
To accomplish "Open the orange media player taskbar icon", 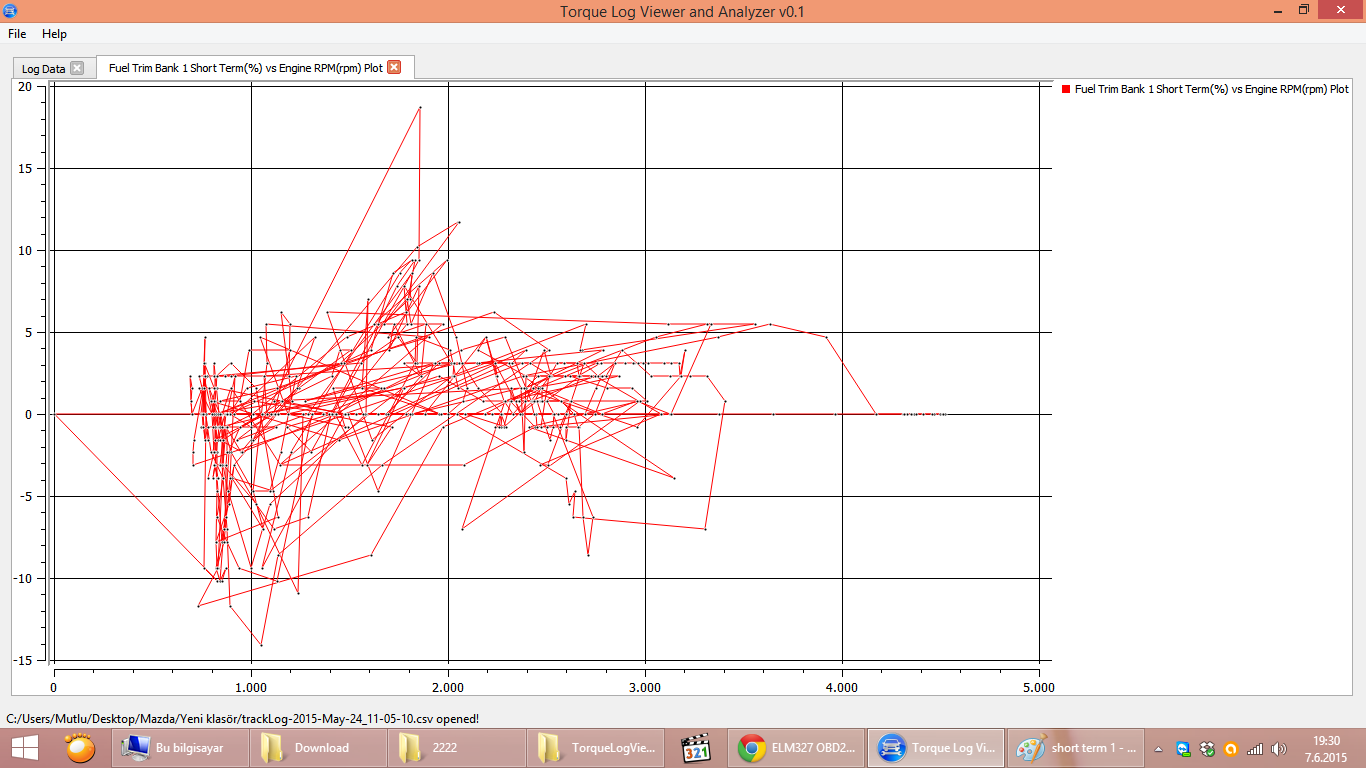I will click(80, 747).
